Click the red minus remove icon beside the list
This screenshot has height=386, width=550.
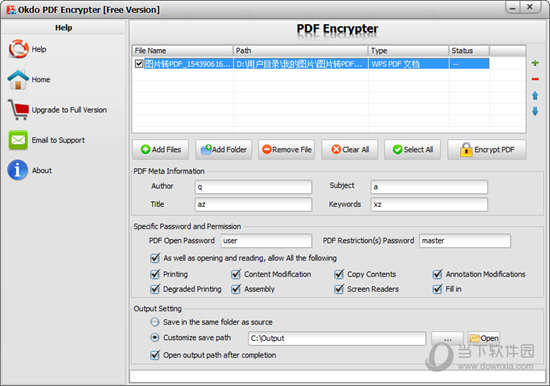point(535,79)
